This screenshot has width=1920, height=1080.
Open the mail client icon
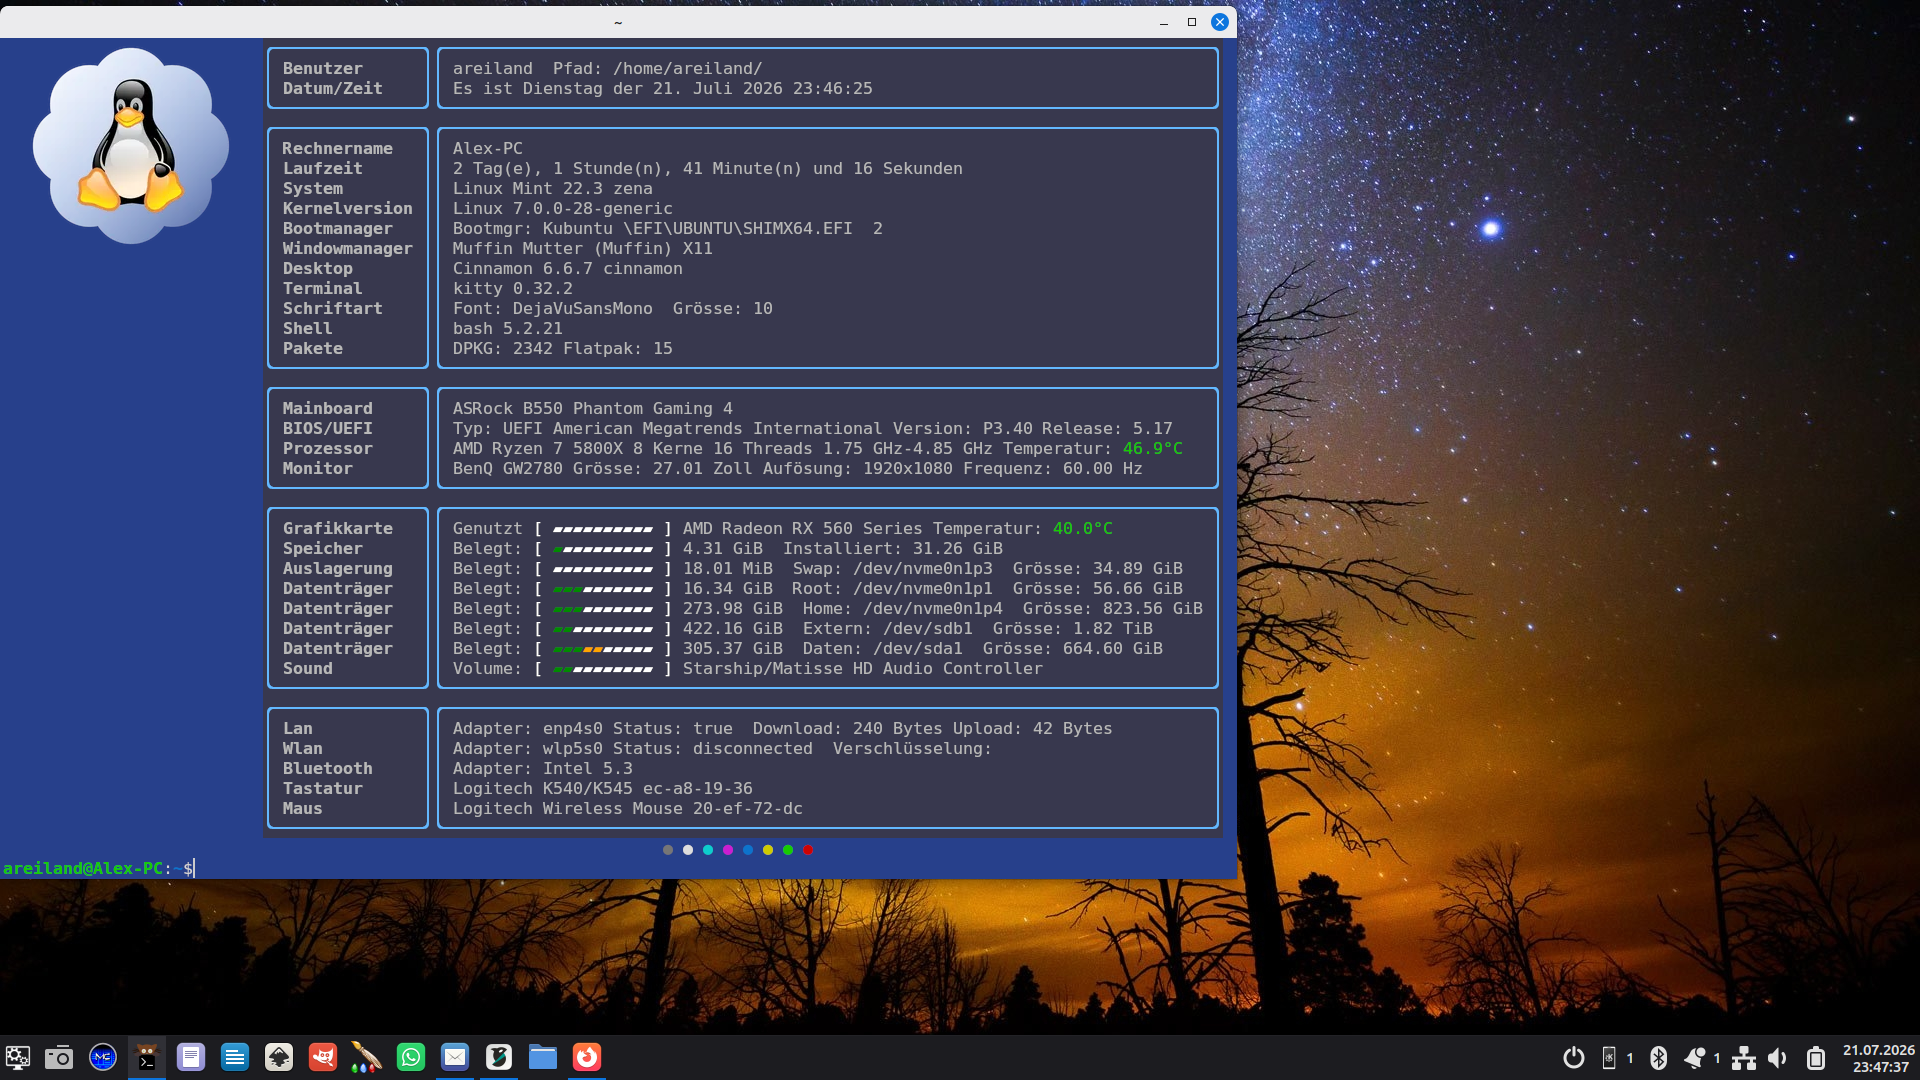tap(455, 1057)
